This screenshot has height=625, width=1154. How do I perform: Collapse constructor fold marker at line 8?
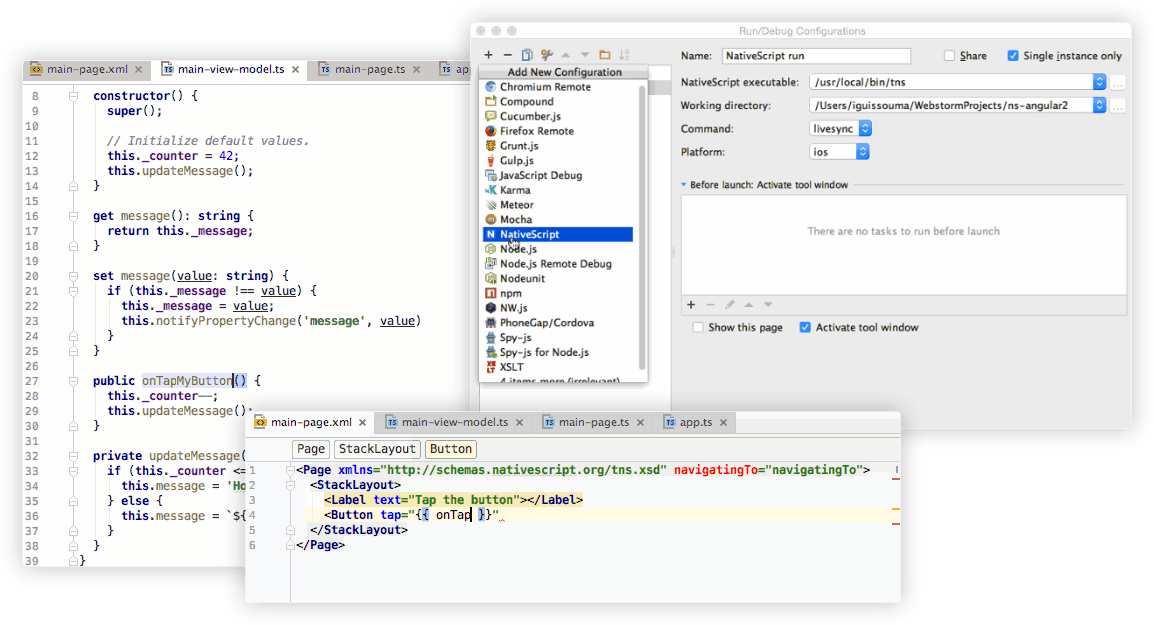[x=74, y=96]
